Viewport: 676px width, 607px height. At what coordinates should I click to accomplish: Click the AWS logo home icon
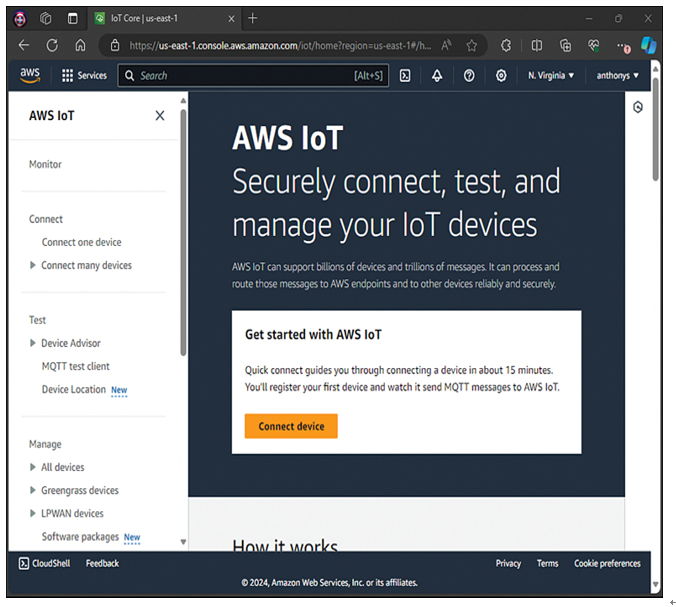pyautogui.click(x=30, y=75)
